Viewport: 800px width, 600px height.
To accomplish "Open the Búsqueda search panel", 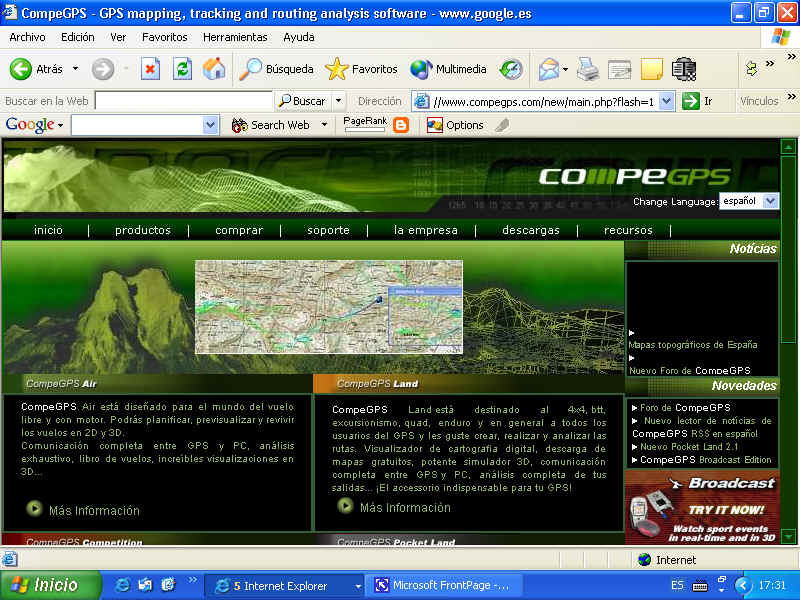I will click(x=277, y=69).
